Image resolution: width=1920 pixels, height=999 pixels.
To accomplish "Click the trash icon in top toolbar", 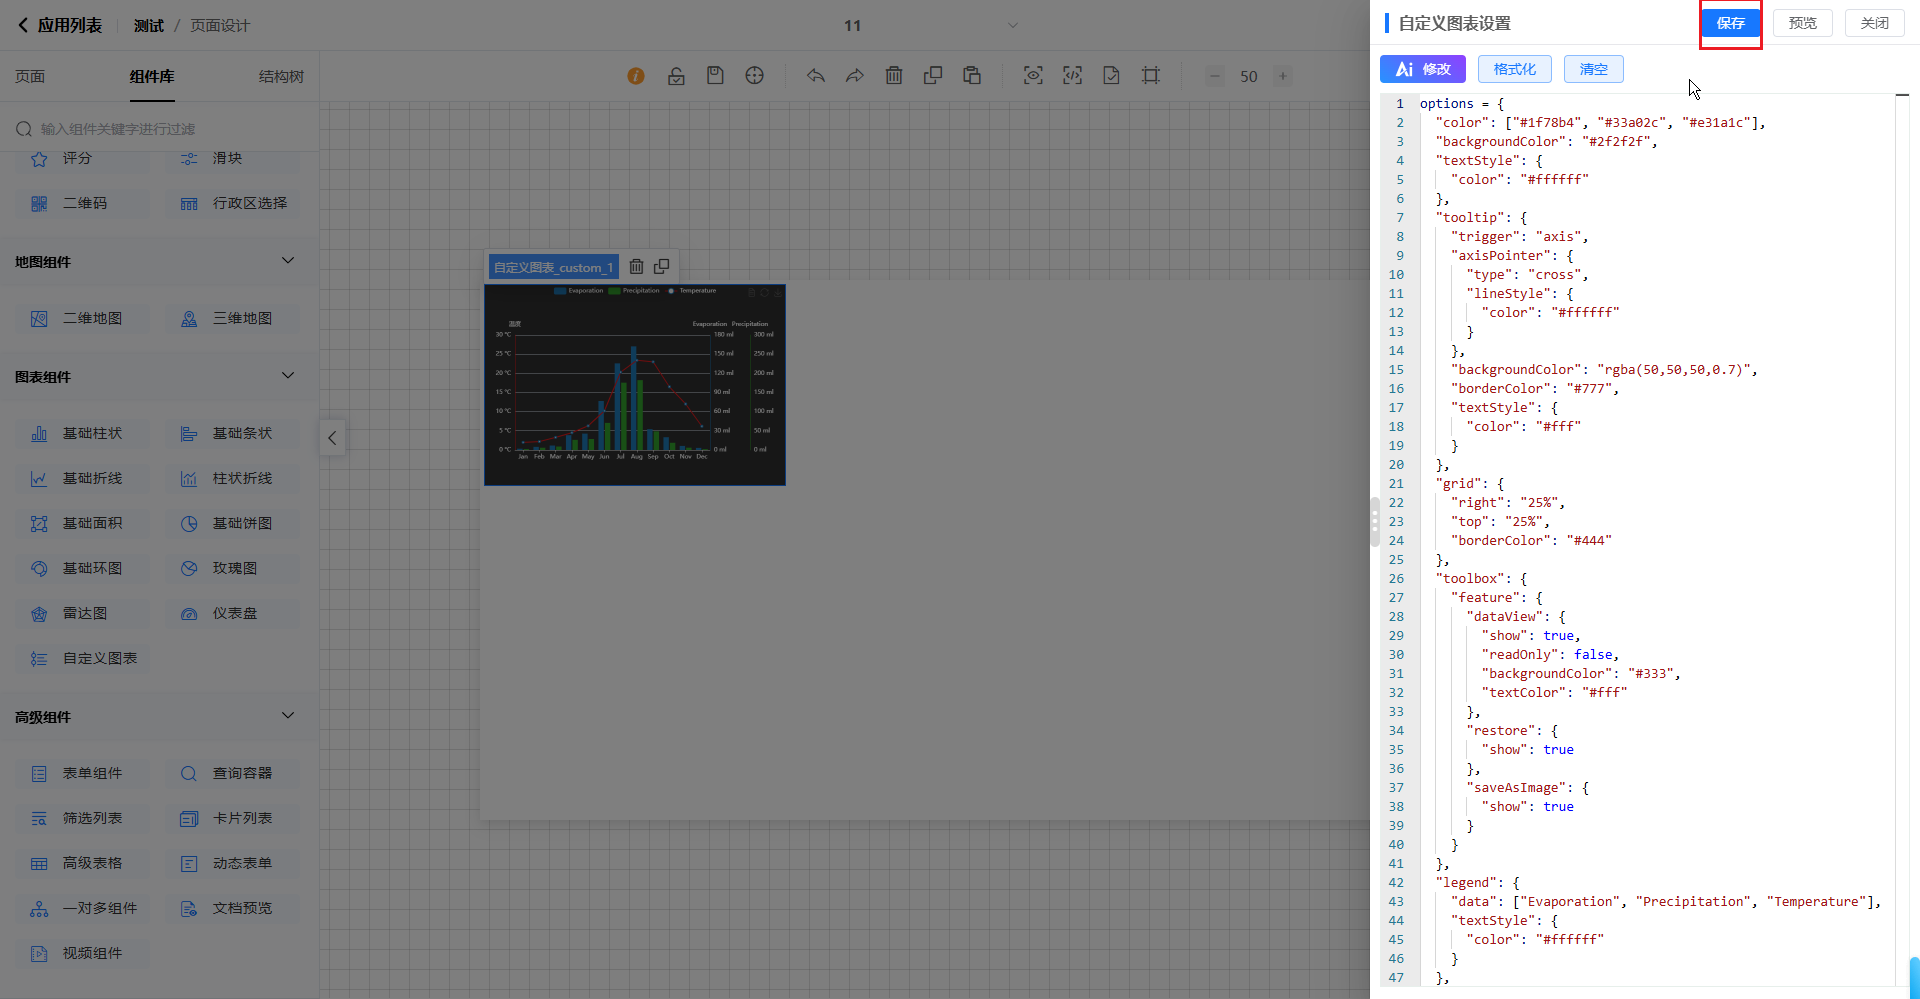I will pos(894,76).
